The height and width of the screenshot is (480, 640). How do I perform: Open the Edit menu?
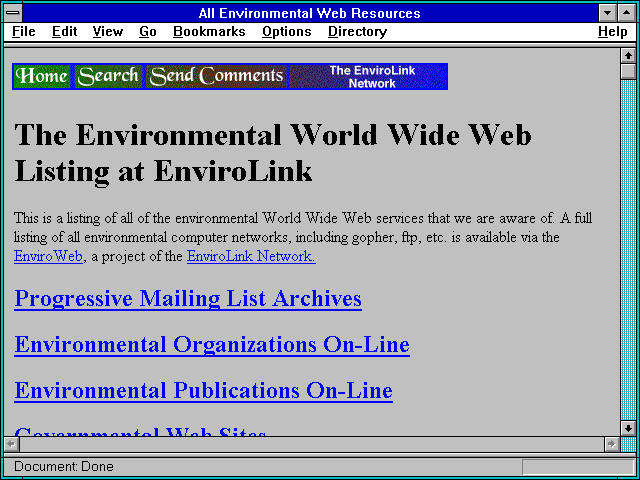(x=64, y=32)
